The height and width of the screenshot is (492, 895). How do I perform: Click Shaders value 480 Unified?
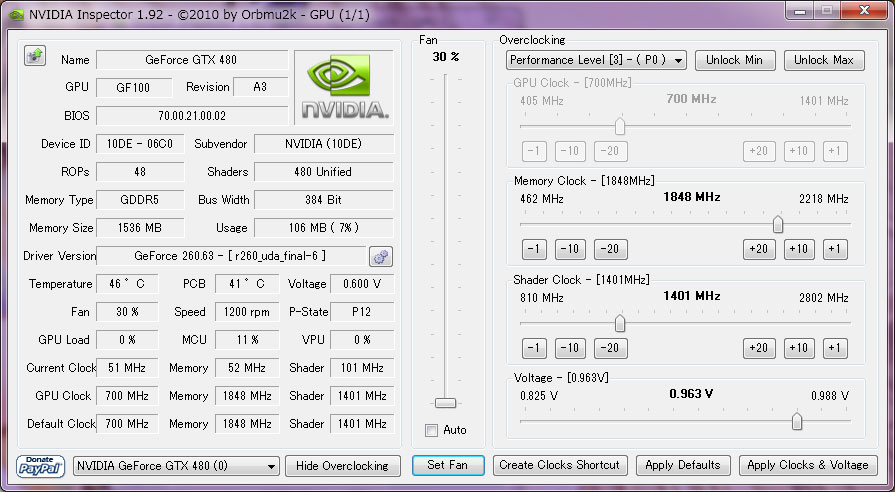324,172
